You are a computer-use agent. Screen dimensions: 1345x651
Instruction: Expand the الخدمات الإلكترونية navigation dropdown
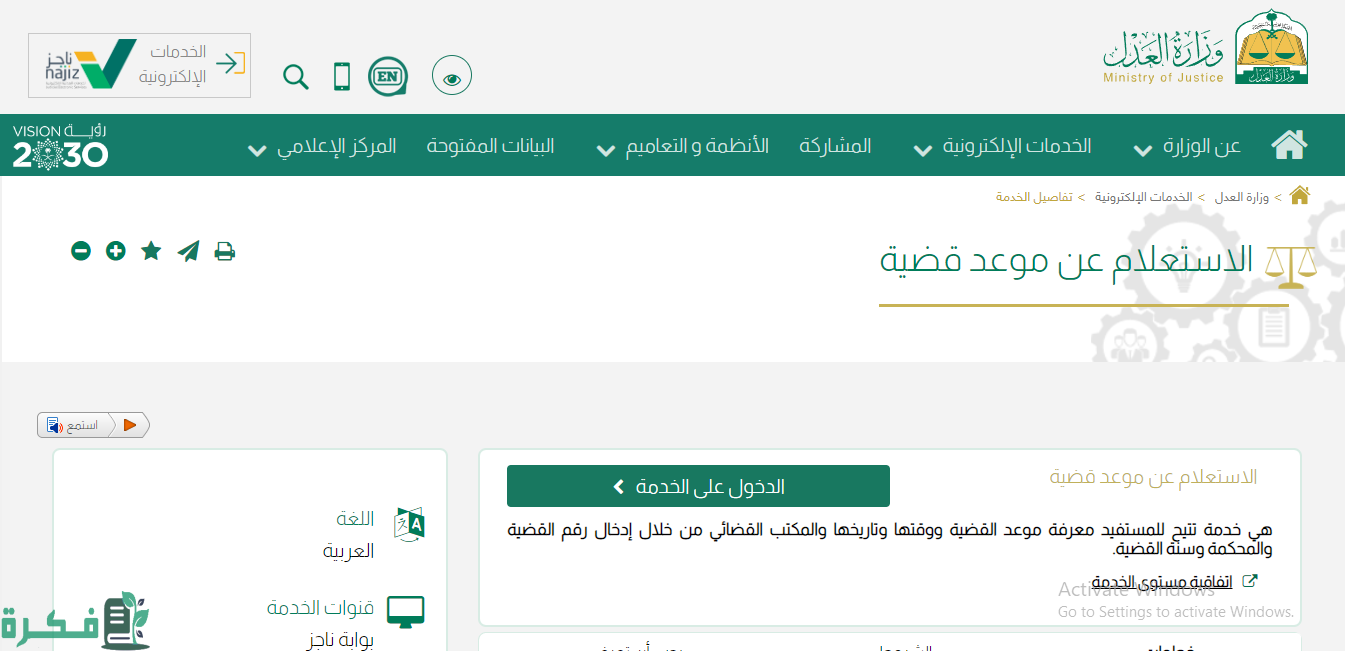tap(1003, 147)
